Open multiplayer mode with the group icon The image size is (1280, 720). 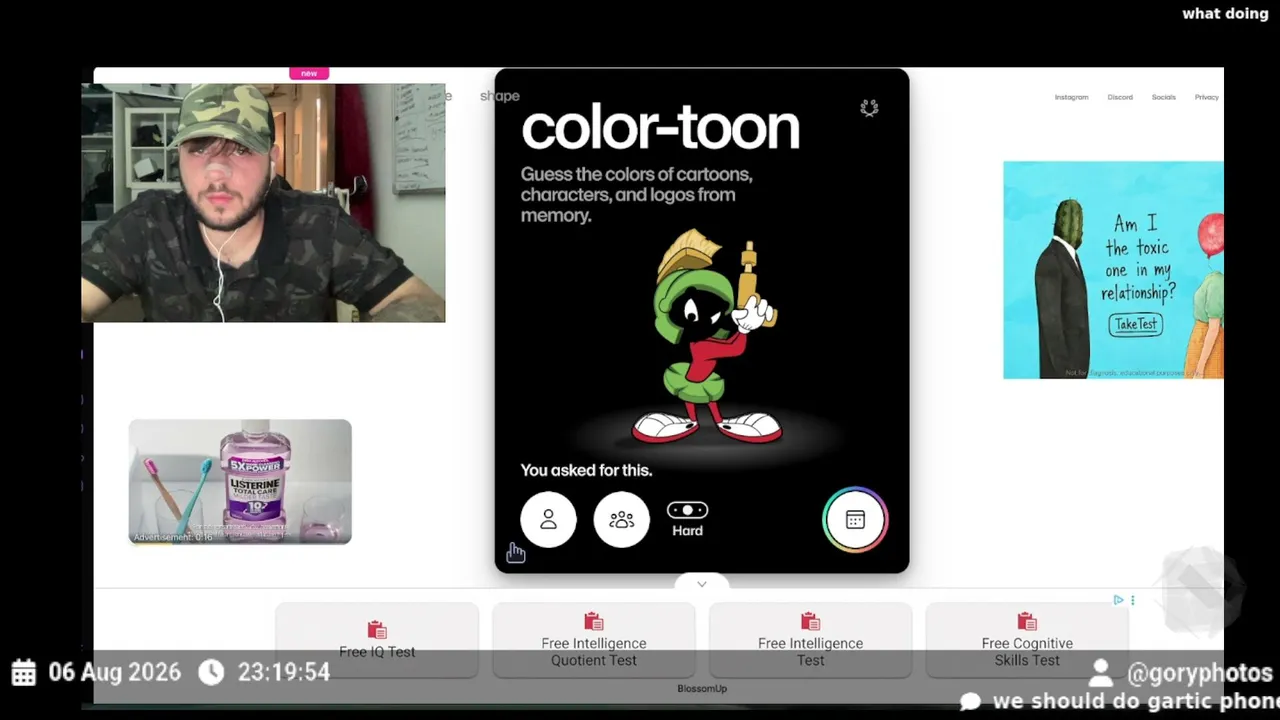[x=622, y=520]
